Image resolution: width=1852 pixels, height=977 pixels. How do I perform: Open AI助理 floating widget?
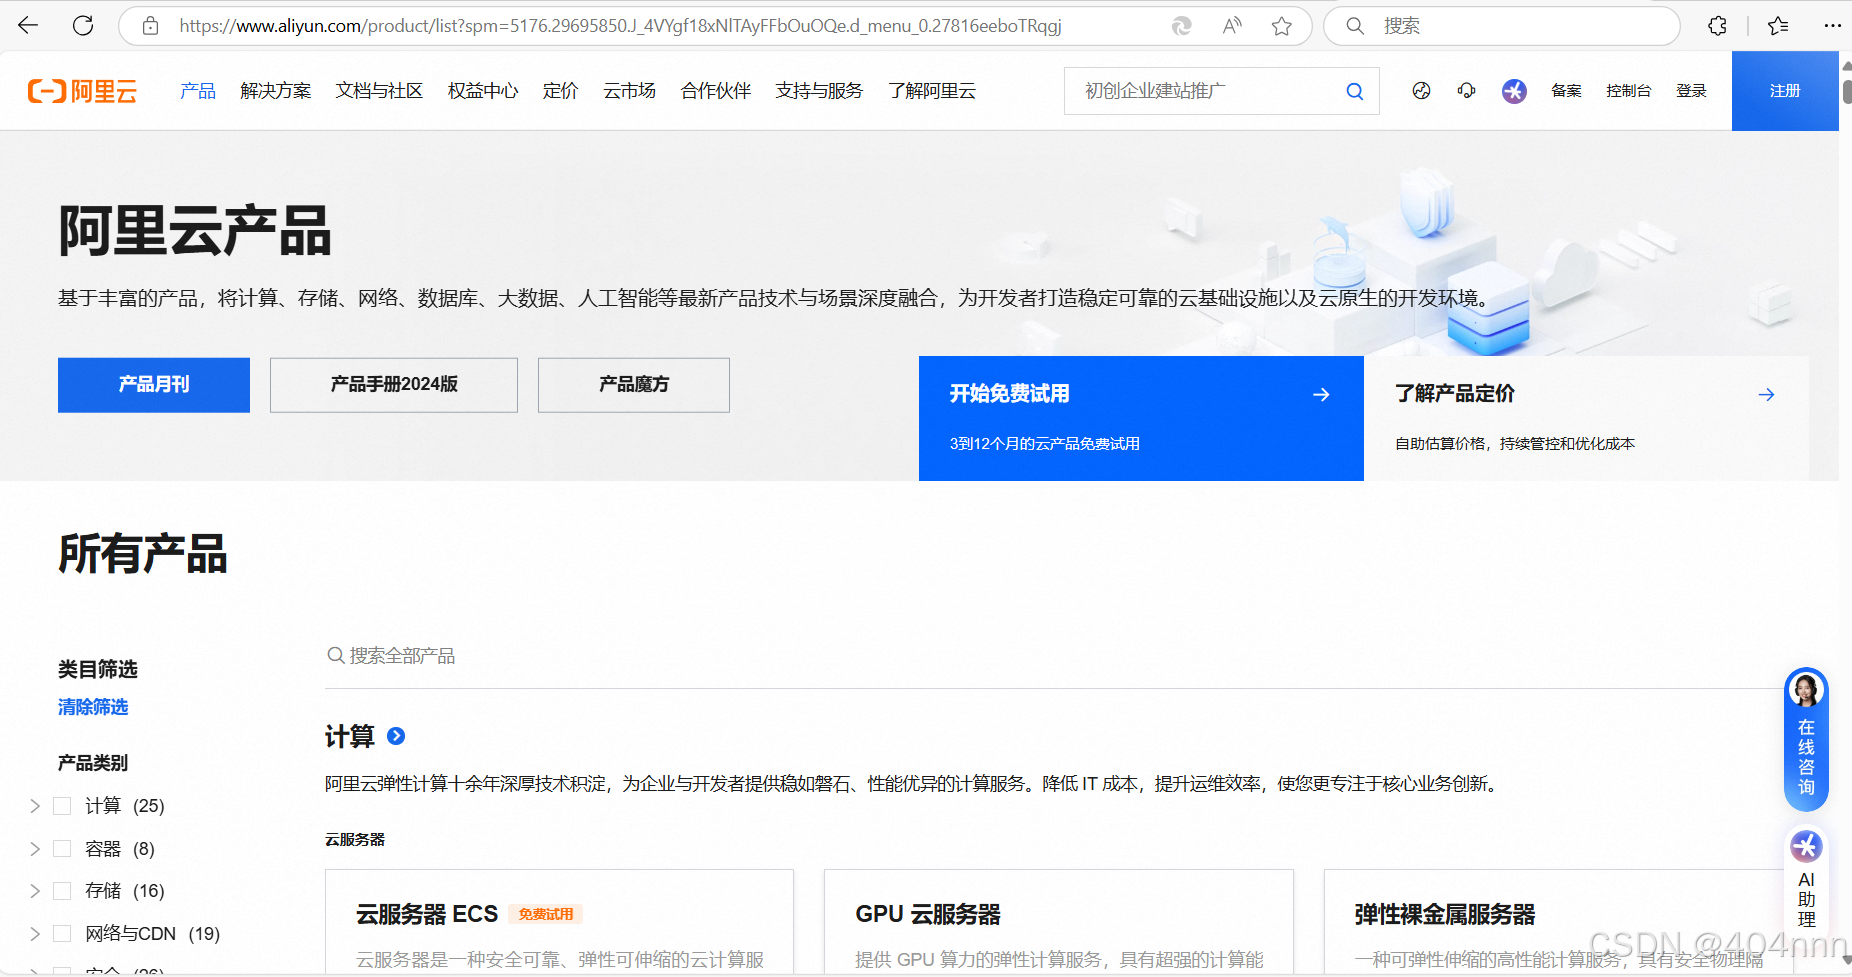click(x=1806, y=878)
